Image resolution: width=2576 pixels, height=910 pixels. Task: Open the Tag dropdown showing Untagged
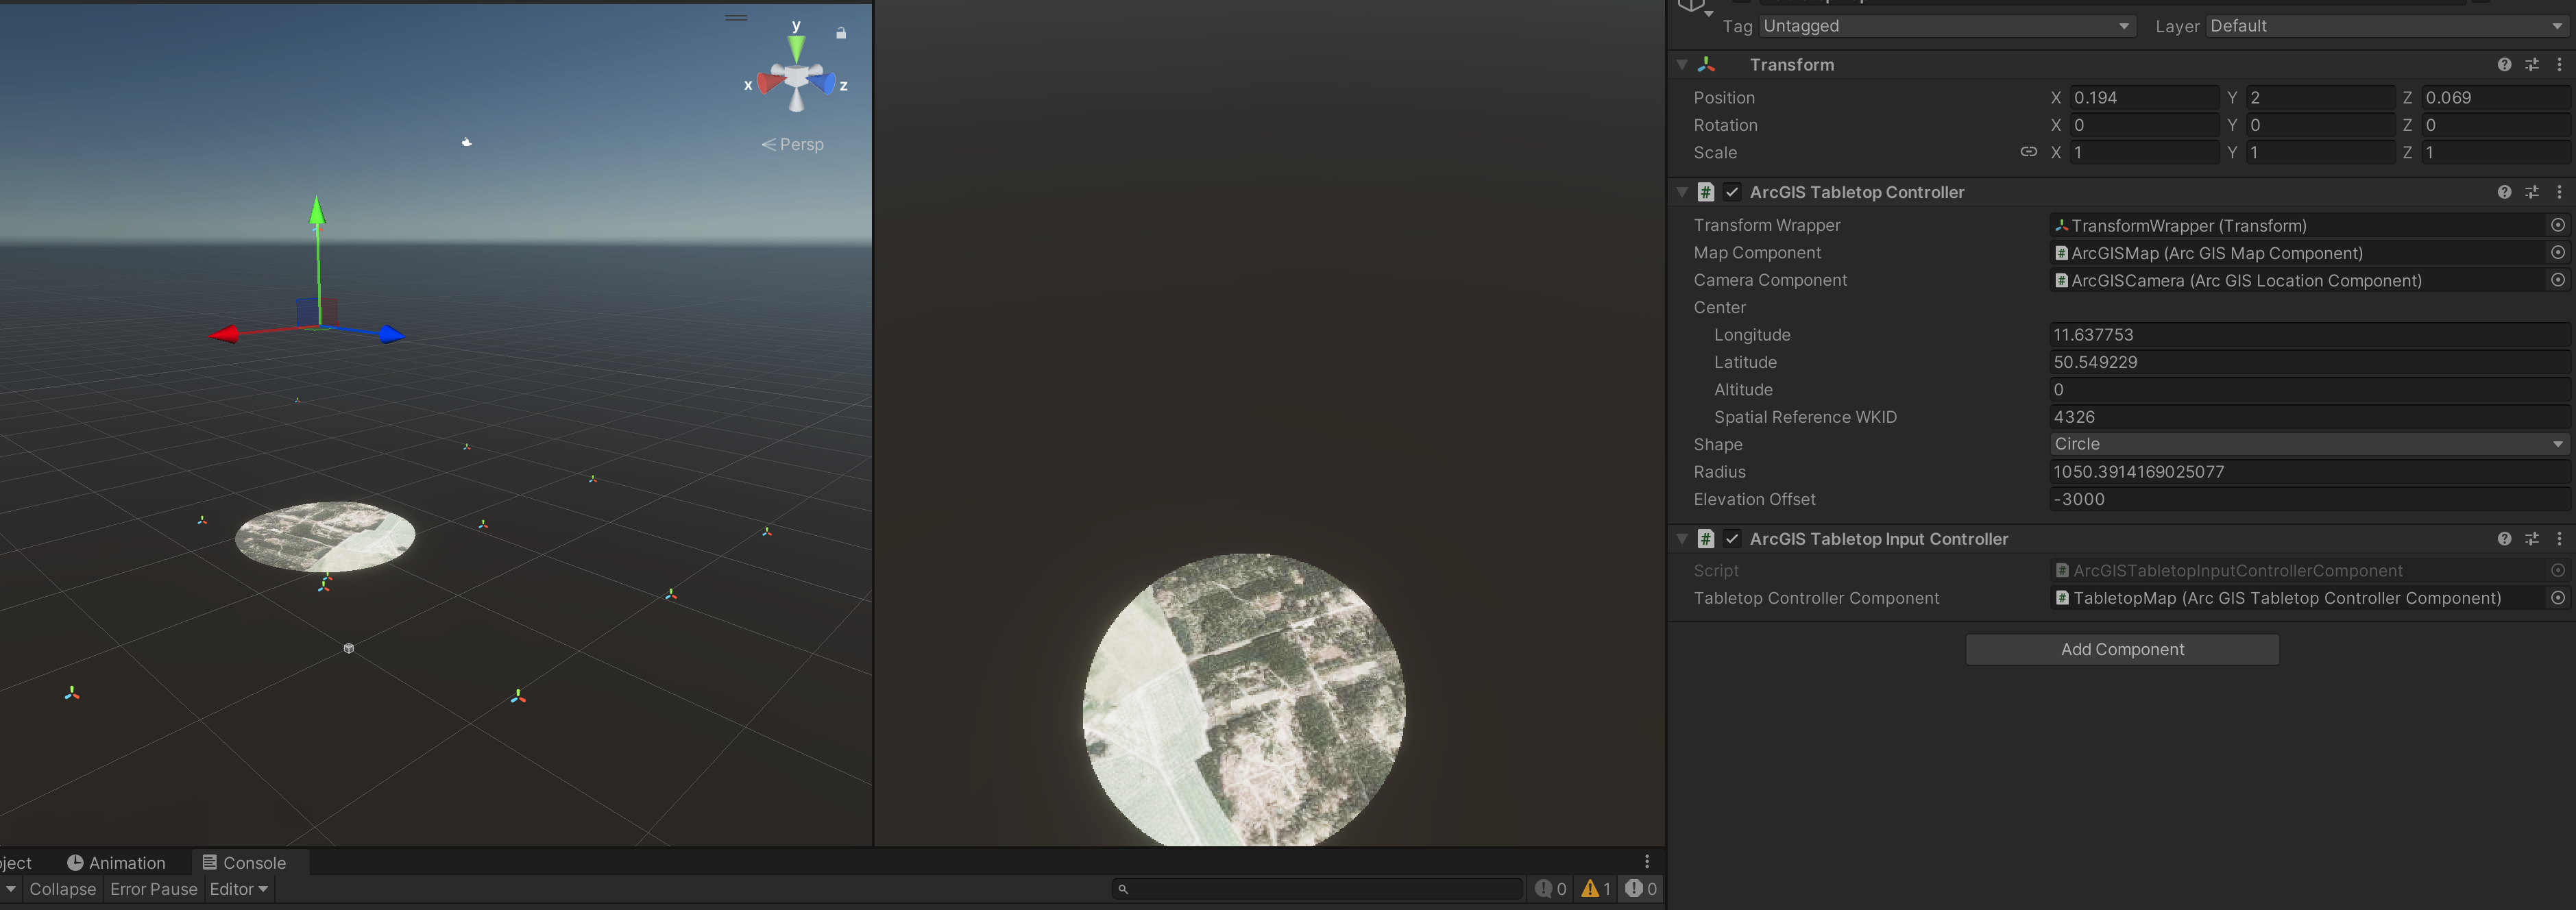coord(1947,26)
